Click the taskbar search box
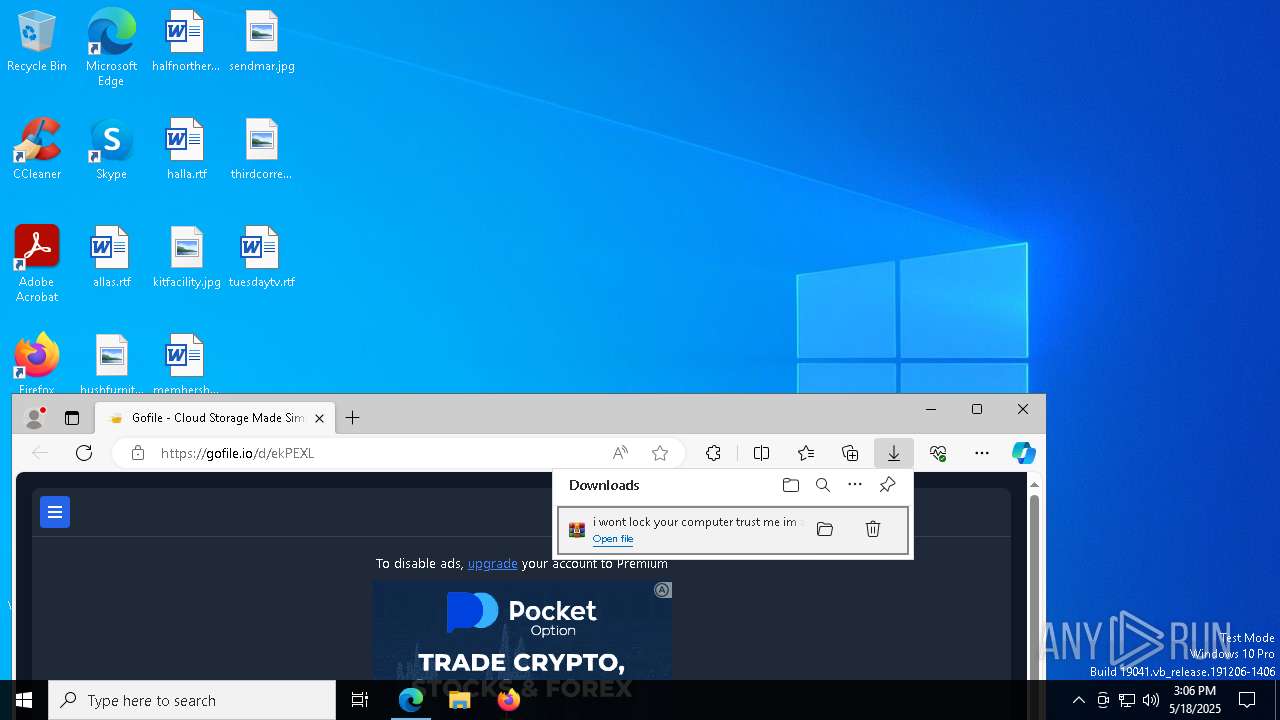The image size is (1280, 720). pyautogui.click(x=192, y=700)
